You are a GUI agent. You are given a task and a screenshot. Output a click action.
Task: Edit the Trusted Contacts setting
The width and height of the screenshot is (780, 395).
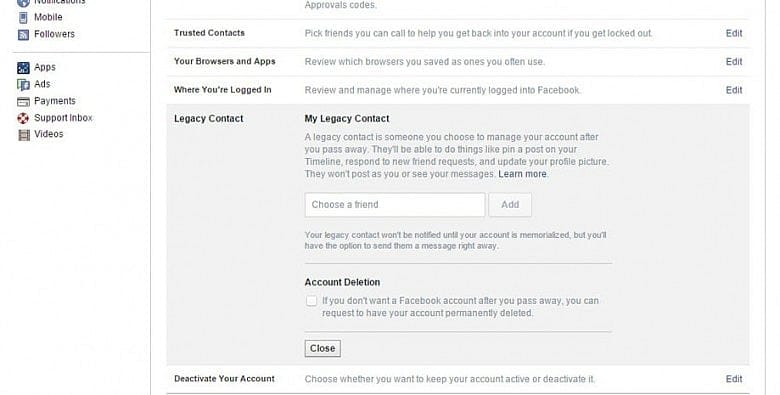click(734, 33)
